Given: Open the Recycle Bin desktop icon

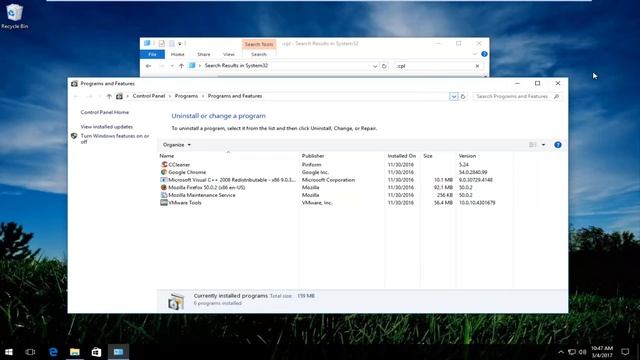Looking at the screenshot, I should (x=14, y=16).
